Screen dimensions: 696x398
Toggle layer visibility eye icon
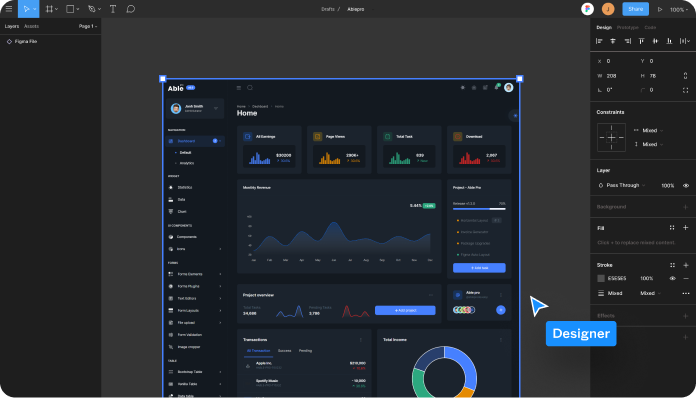[x=686, y=185]
